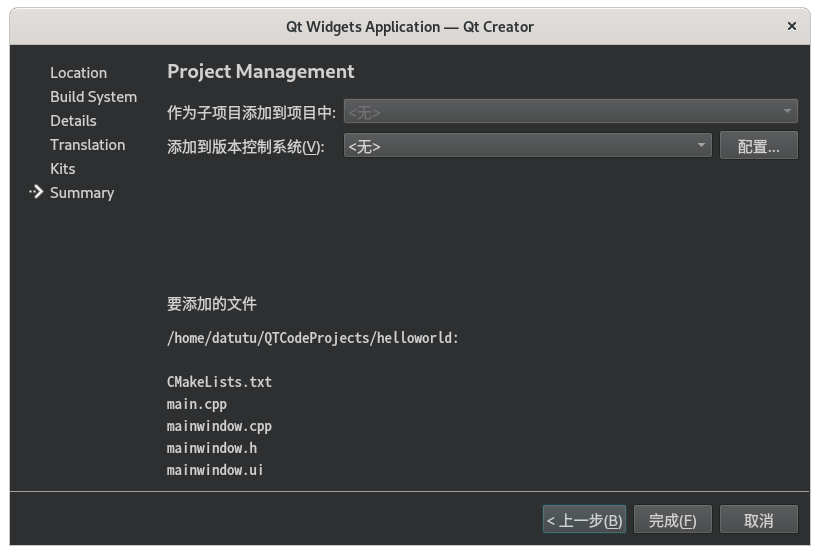The image size is (820, 555).
Task: Open the 添加到版本控制系统 dropdown
Action: click(x=528, y=145)
